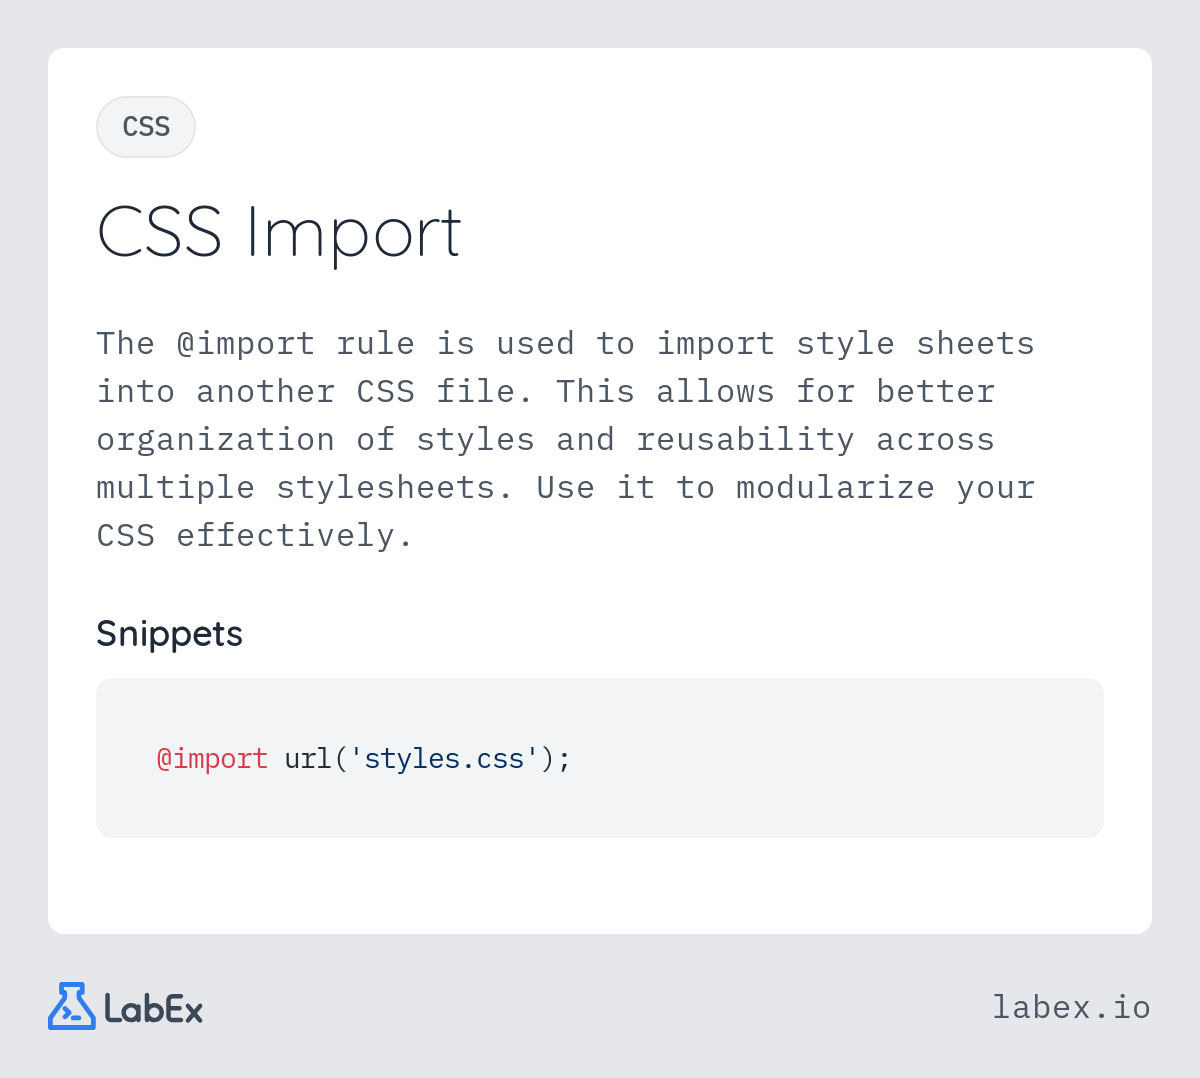Click the url function text in snippet
The image size is (1200, 1078).
point(308,759)
